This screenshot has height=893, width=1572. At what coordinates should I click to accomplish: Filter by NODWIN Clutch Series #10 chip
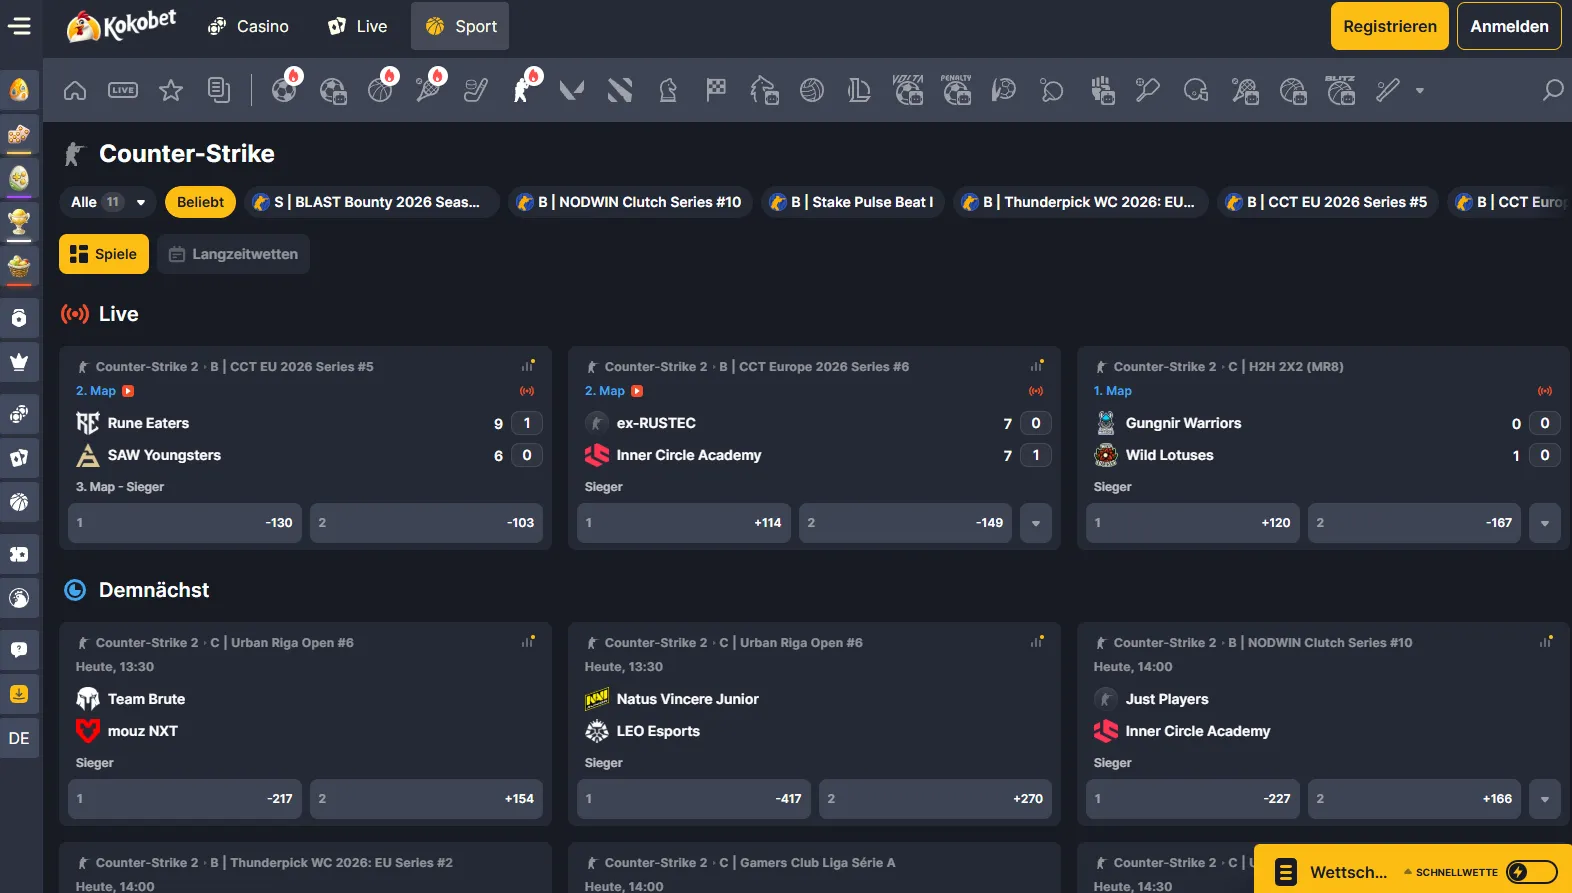coord(630,202)
